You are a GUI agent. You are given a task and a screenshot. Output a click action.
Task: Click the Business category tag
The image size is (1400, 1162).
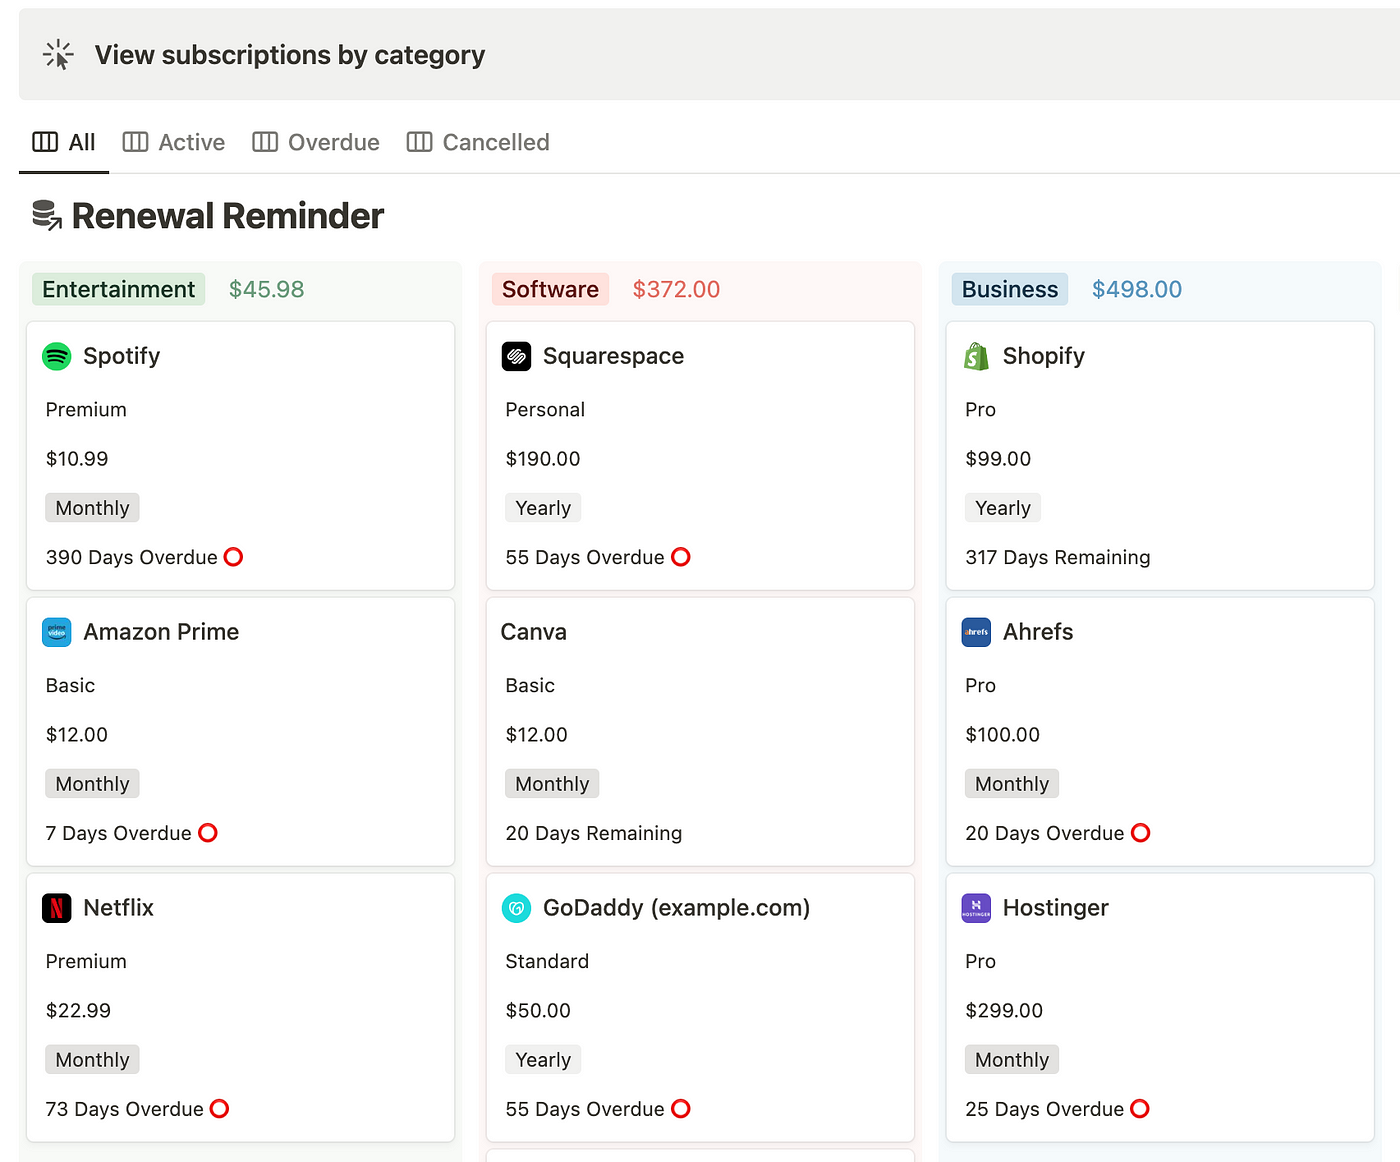1010,289
